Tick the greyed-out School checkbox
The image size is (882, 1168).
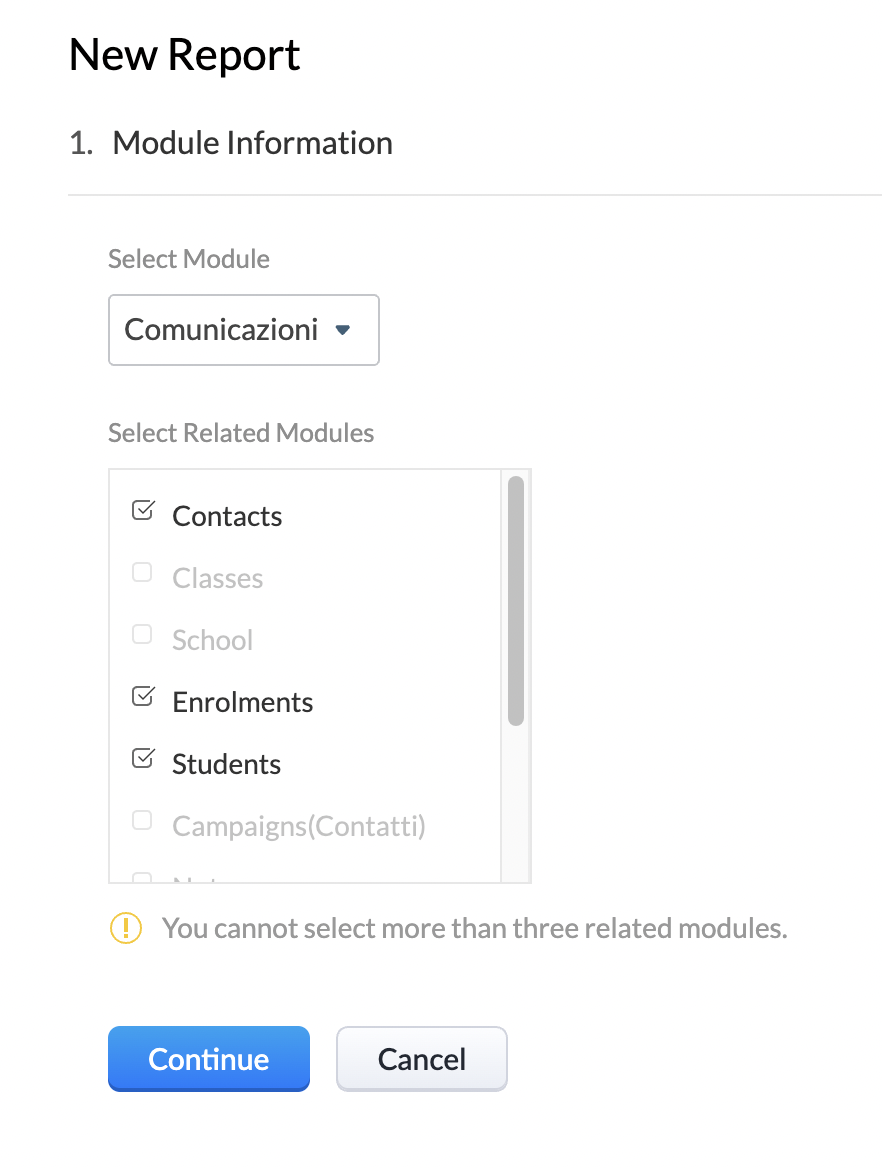click(x=142, y=635)
